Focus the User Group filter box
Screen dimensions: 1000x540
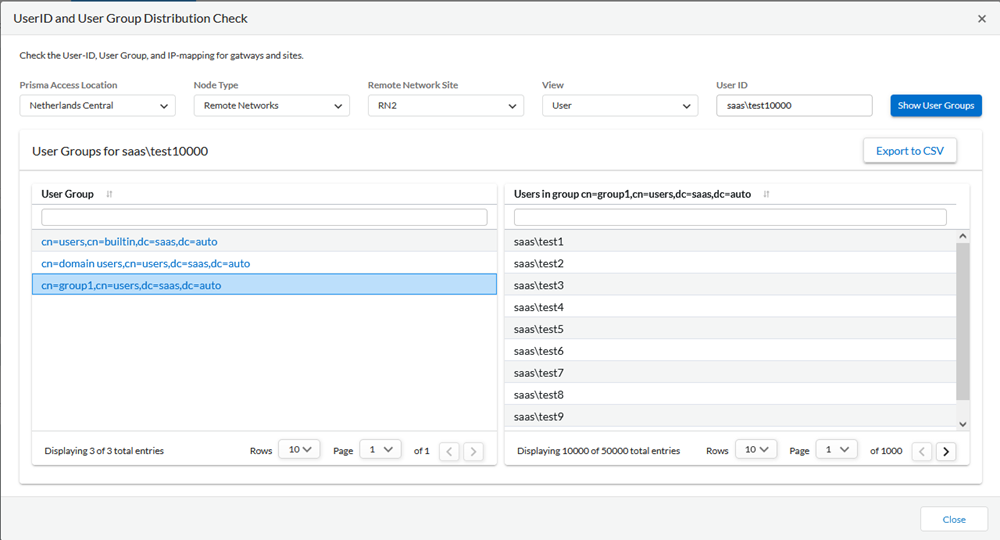pyautogui.click(x=264, y=217)
